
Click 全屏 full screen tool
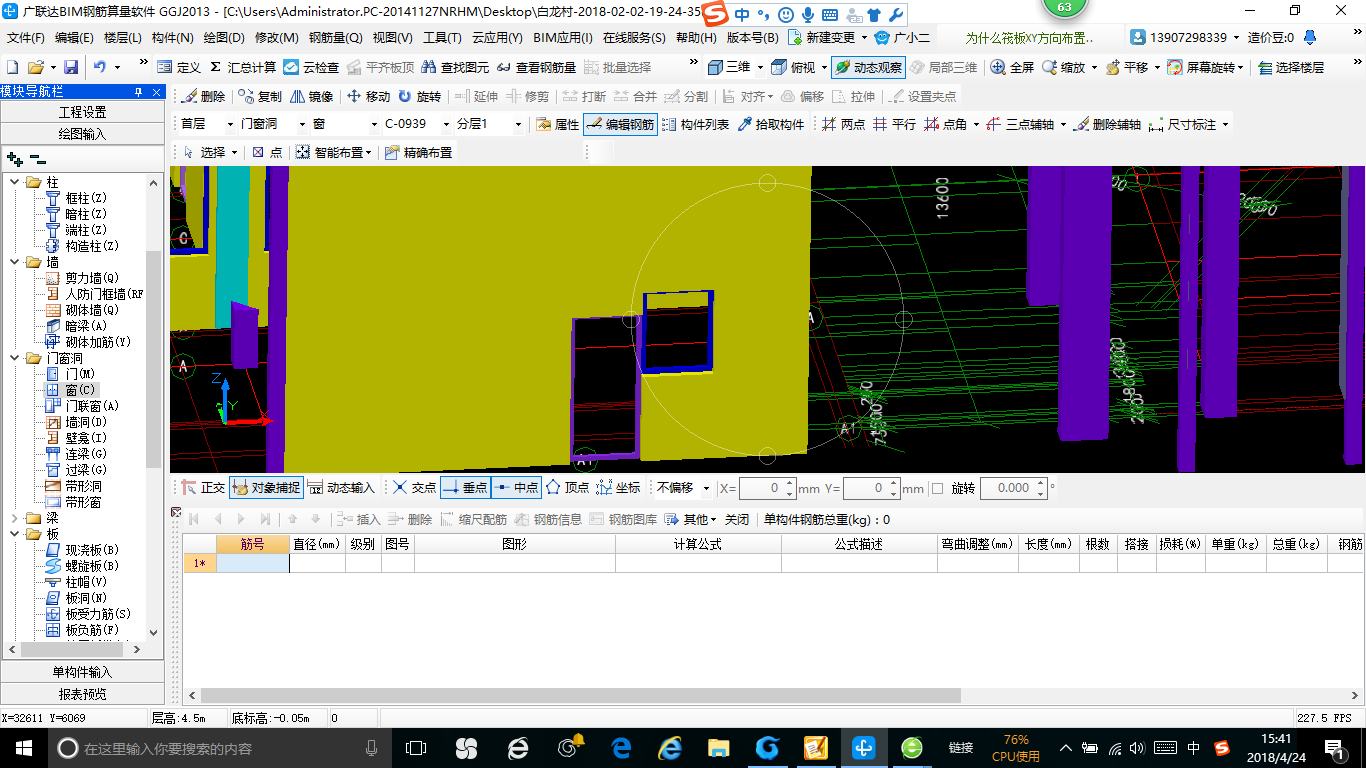click(1012, 67)
